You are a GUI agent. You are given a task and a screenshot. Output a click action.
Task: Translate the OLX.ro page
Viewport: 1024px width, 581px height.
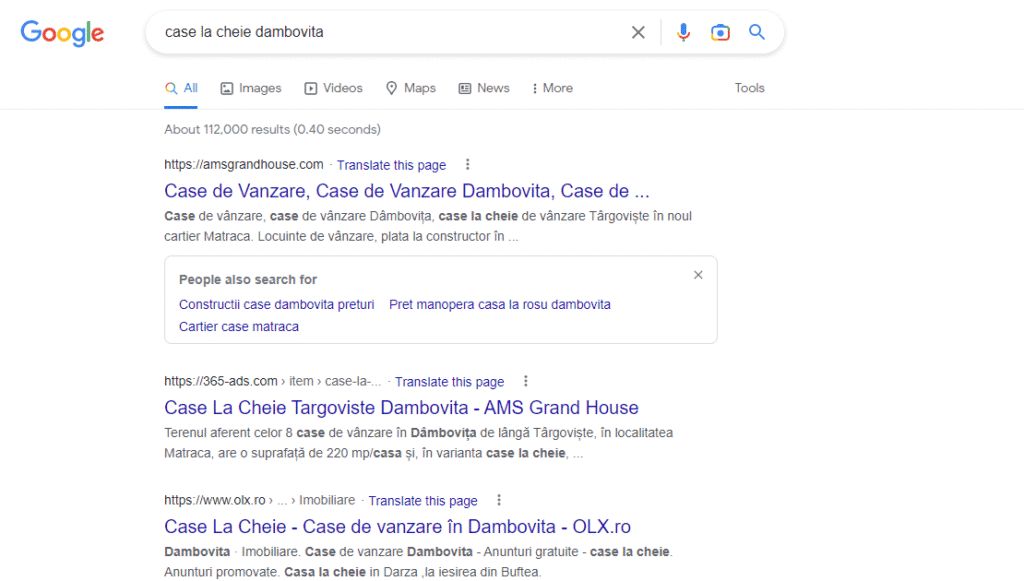click(x=423, y=500)
